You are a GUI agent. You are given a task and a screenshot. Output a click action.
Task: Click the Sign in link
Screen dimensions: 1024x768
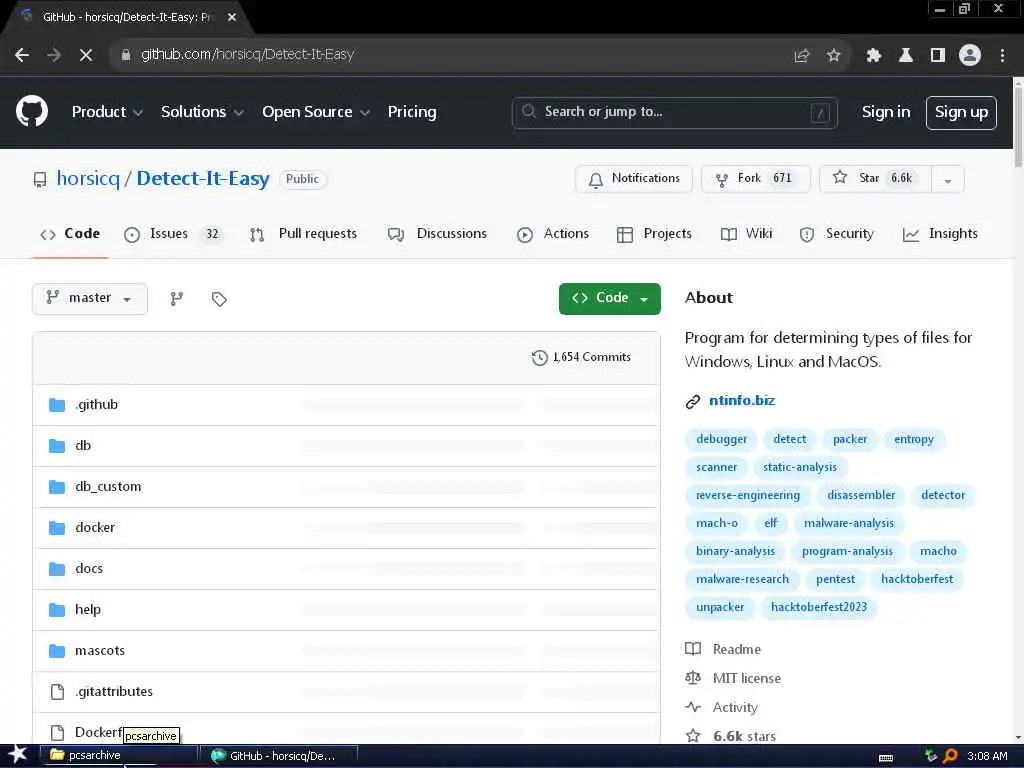(x=886, y=112)
